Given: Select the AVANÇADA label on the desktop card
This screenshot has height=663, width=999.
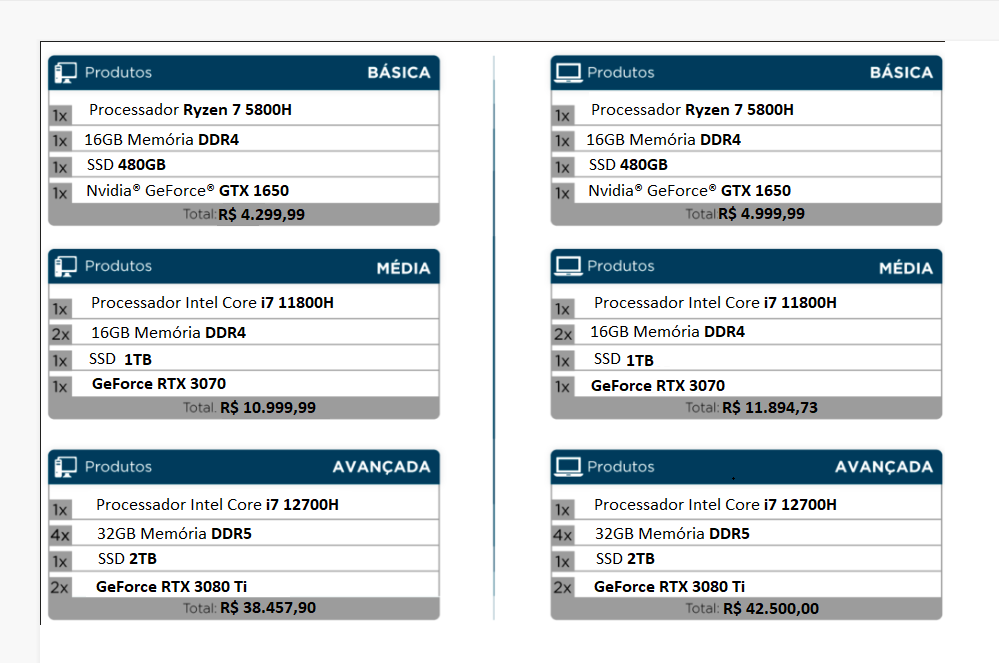Looking at the screenshot, I should [382, 467].
